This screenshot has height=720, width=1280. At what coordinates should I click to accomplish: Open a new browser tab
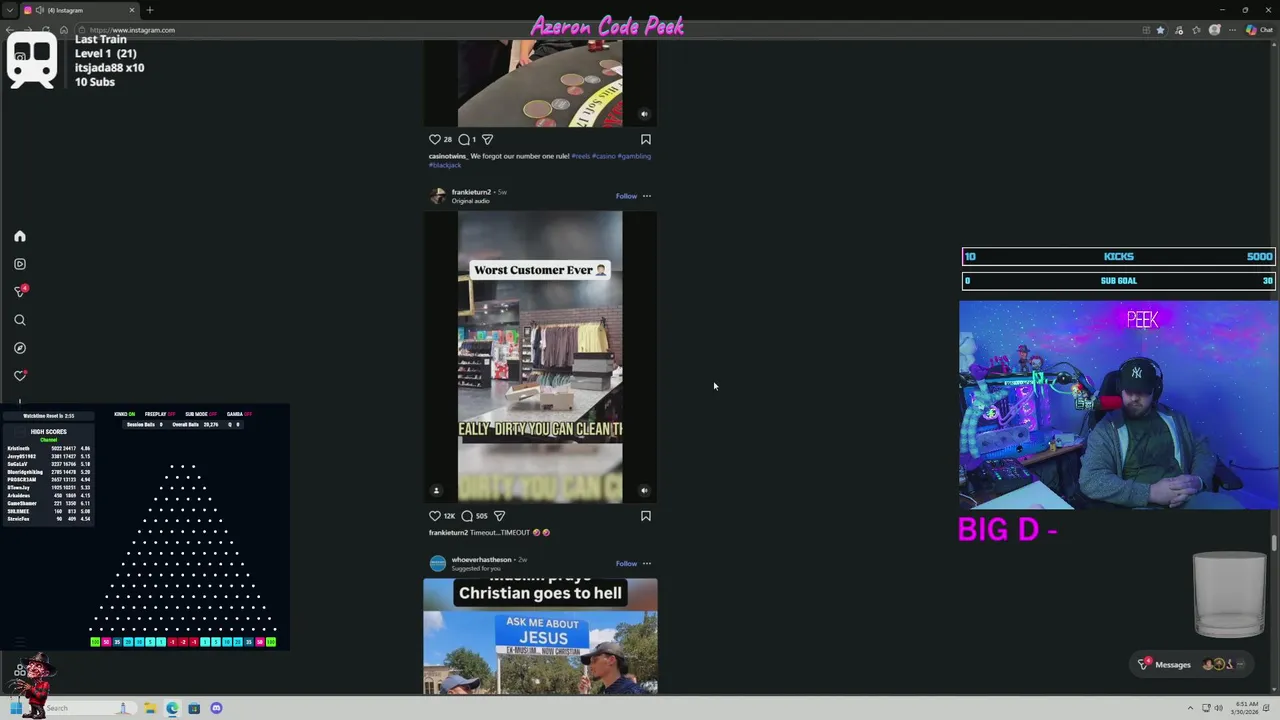point(150,10)
